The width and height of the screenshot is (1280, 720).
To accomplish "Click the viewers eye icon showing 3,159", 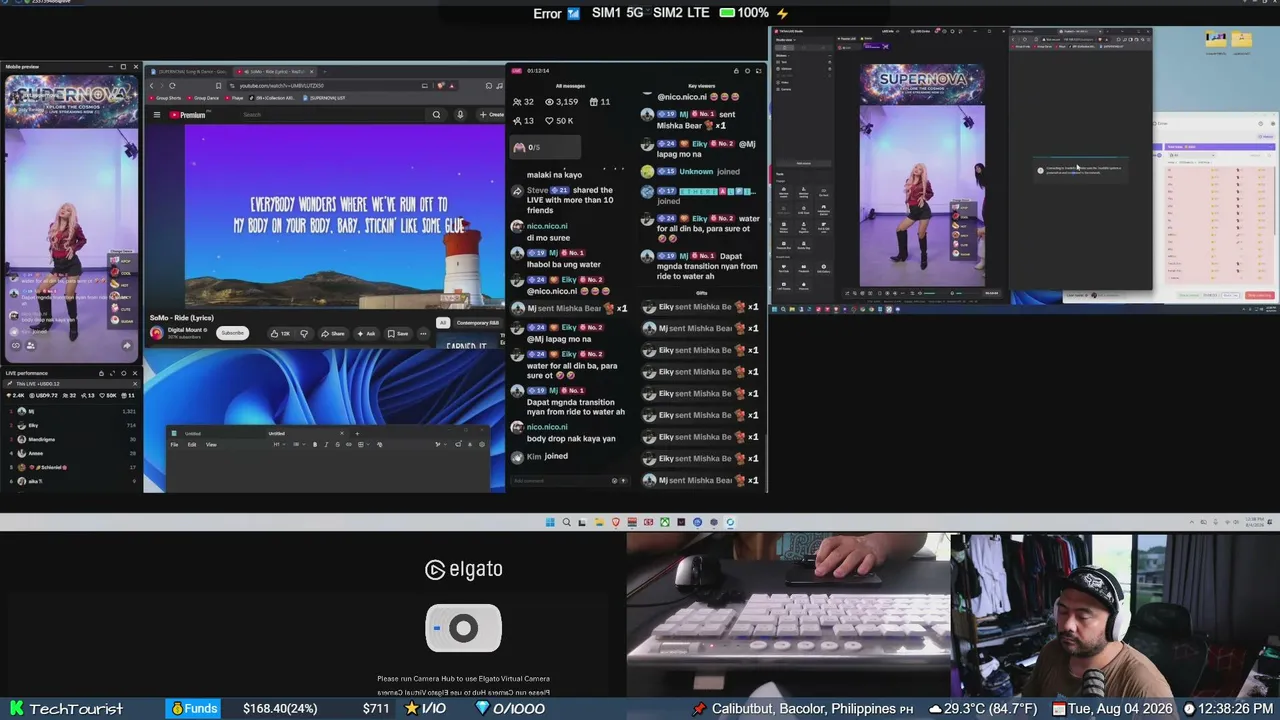I will click(x=549, y=102).
